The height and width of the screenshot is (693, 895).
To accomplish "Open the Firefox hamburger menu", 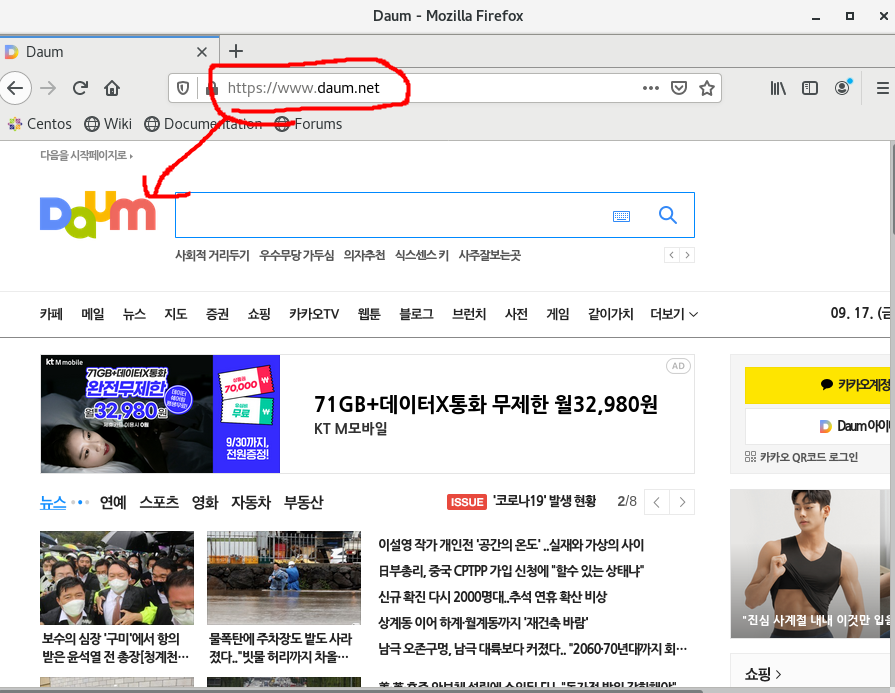I will click(882, 88).
